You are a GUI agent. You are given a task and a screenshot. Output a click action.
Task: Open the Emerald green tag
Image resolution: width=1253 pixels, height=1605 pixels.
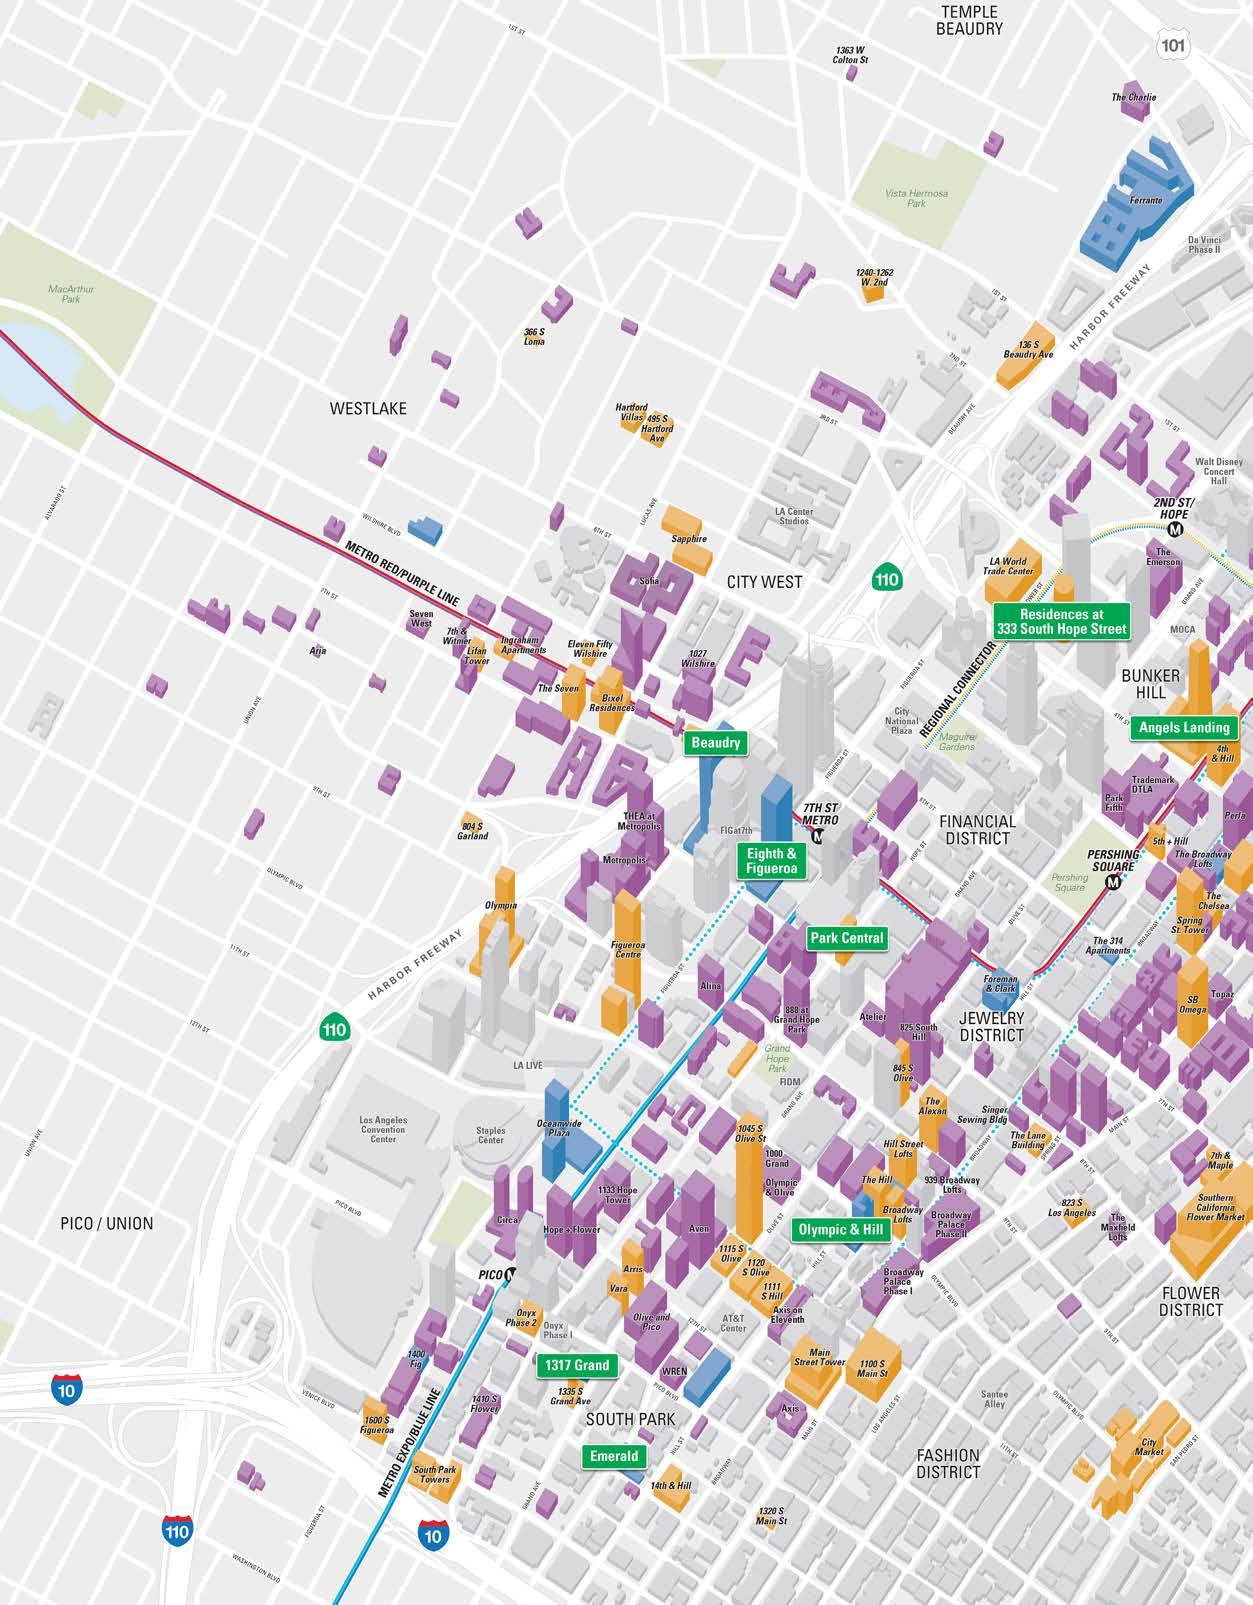(614, 1456)
